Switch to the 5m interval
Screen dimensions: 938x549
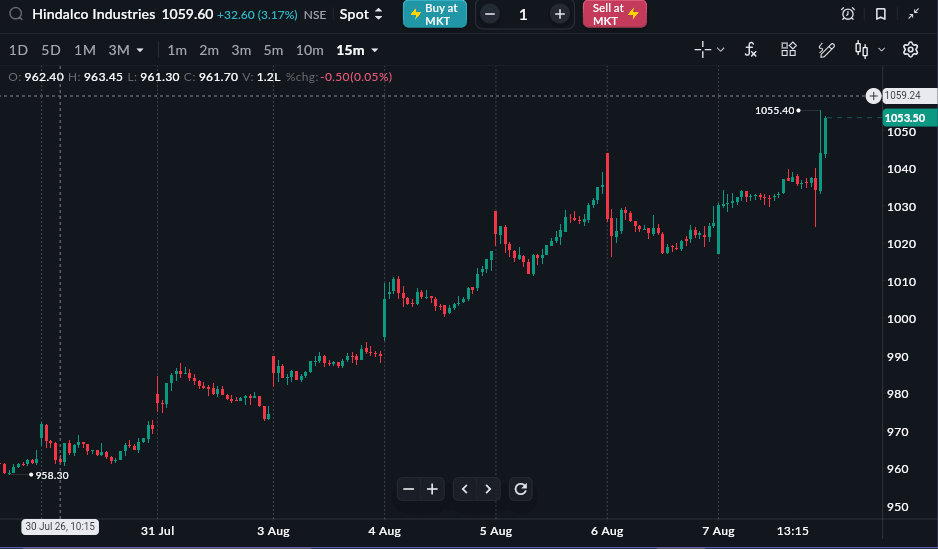tap(273, 50)
